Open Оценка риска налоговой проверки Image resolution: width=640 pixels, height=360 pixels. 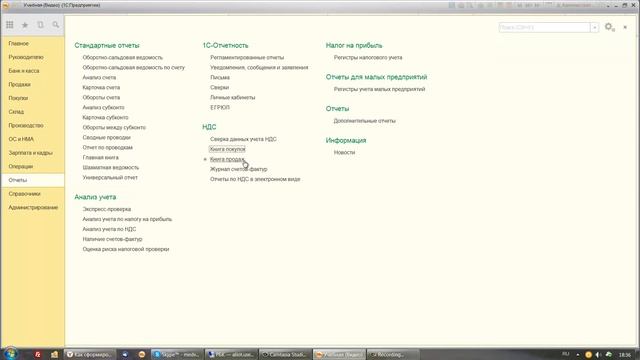pyautogui.click(x=126, y=249)
